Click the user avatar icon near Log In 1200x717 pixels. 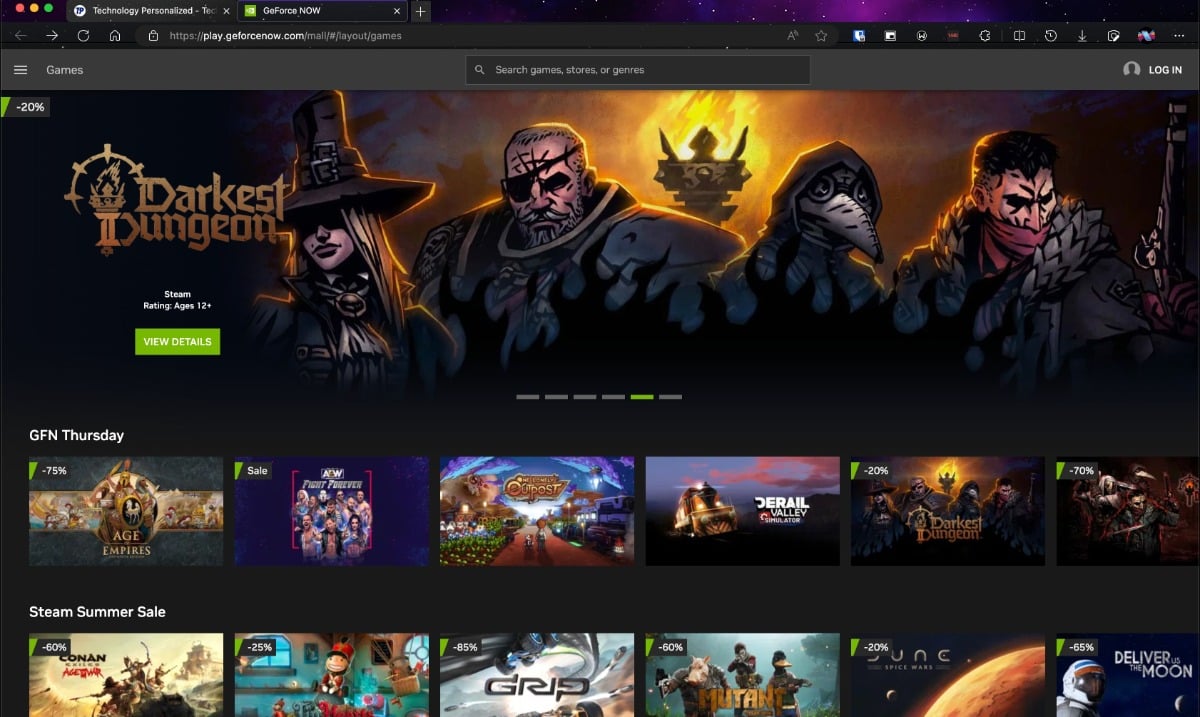point(1132,70)
